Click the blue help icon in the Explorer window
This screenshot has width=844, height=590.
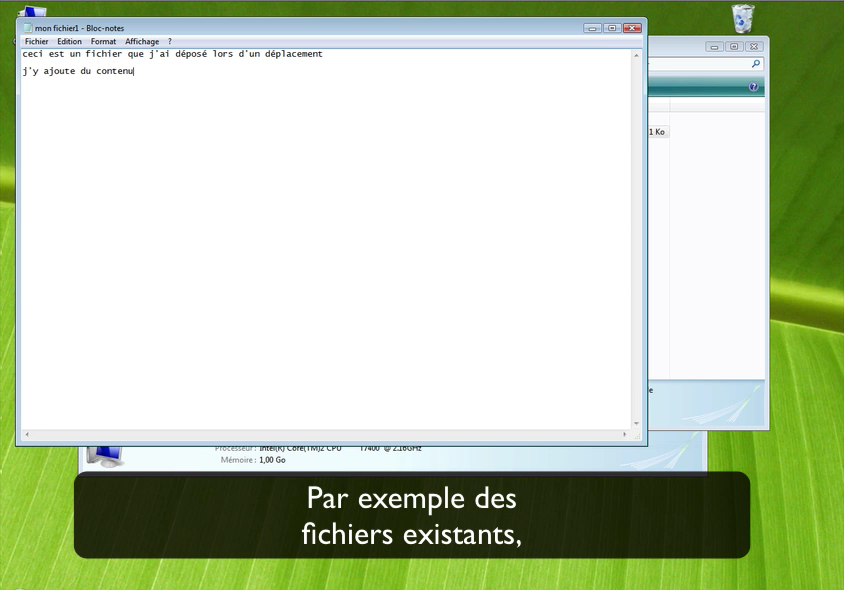point(754,87)
